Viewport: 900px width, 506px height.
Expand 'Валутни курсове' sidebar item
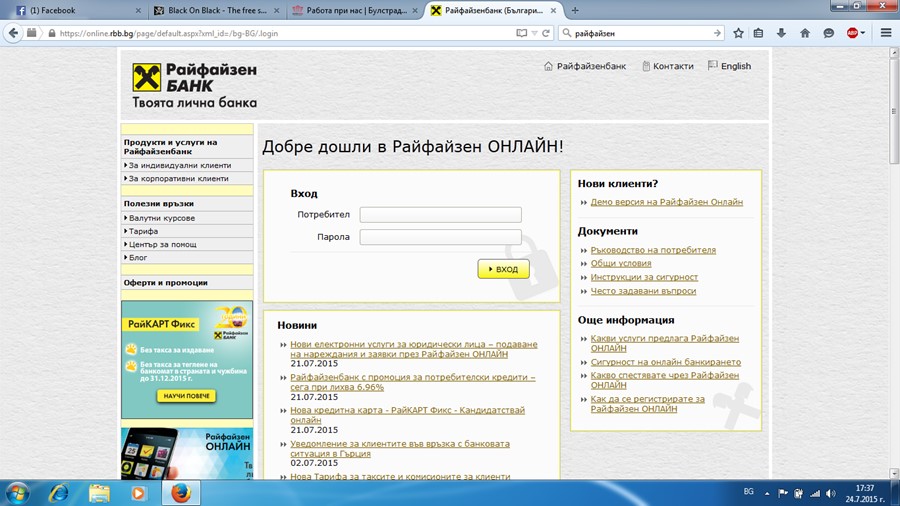161,218
